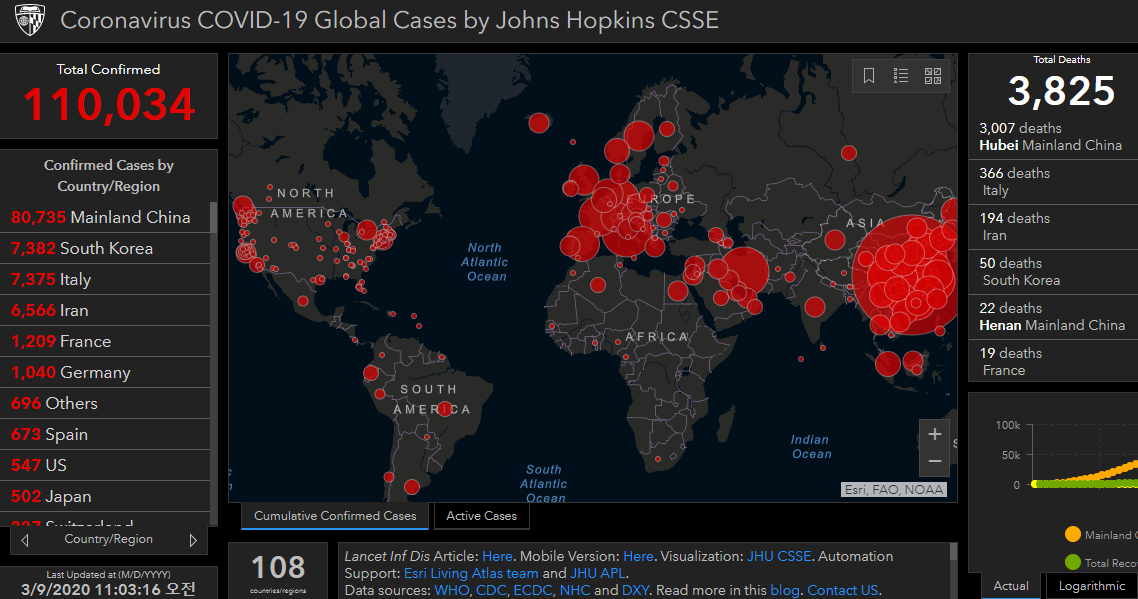
Task: Select Hubei Mainland China deaths entry
Action: 1050,137
